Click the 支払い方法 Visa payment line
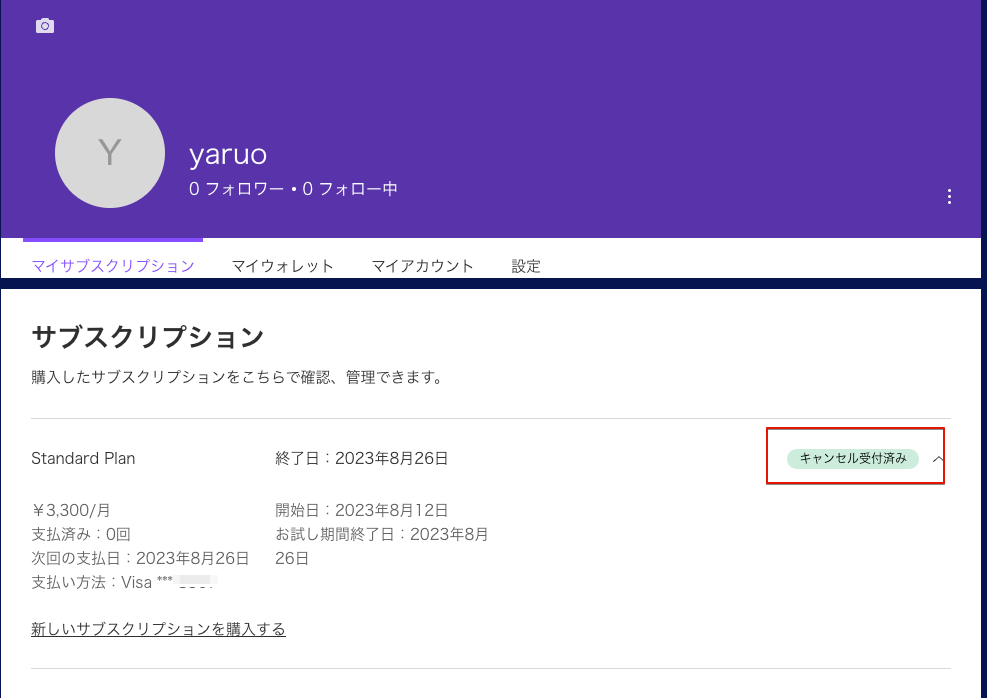The image size is (987, 698). 122,582
